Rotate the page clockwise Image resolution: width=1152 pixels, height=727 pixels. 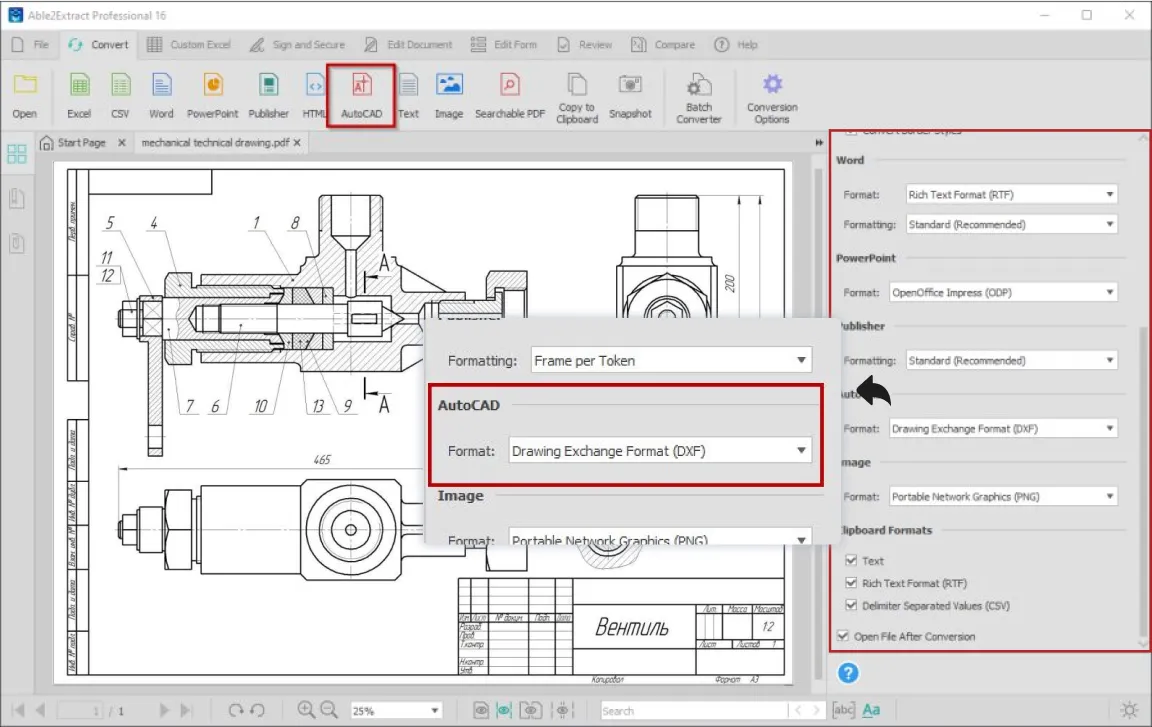[235, 710]
